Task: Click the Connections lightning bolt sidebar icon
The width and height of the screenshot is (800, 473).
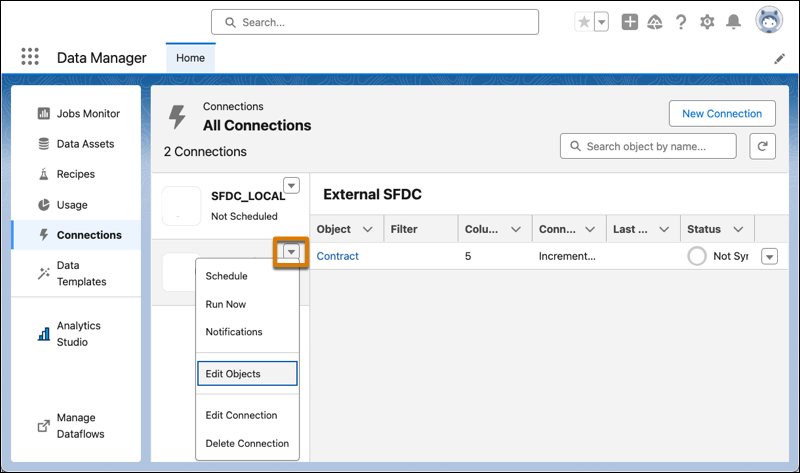Action: pyautogui.click(x=44, y=235)
